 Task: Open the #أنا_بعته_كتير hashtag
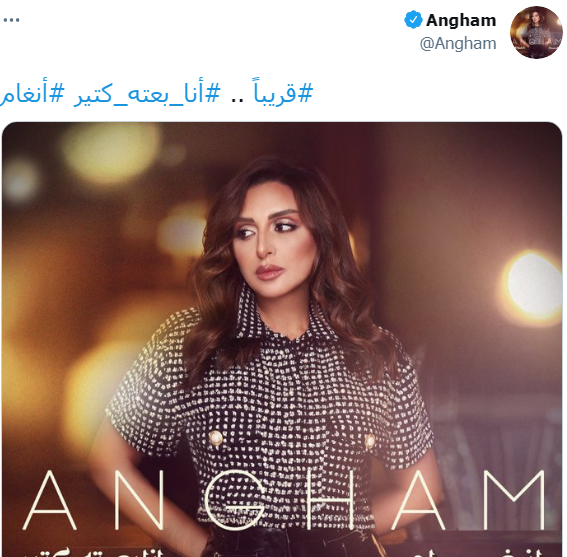click(x=147, y=94)
